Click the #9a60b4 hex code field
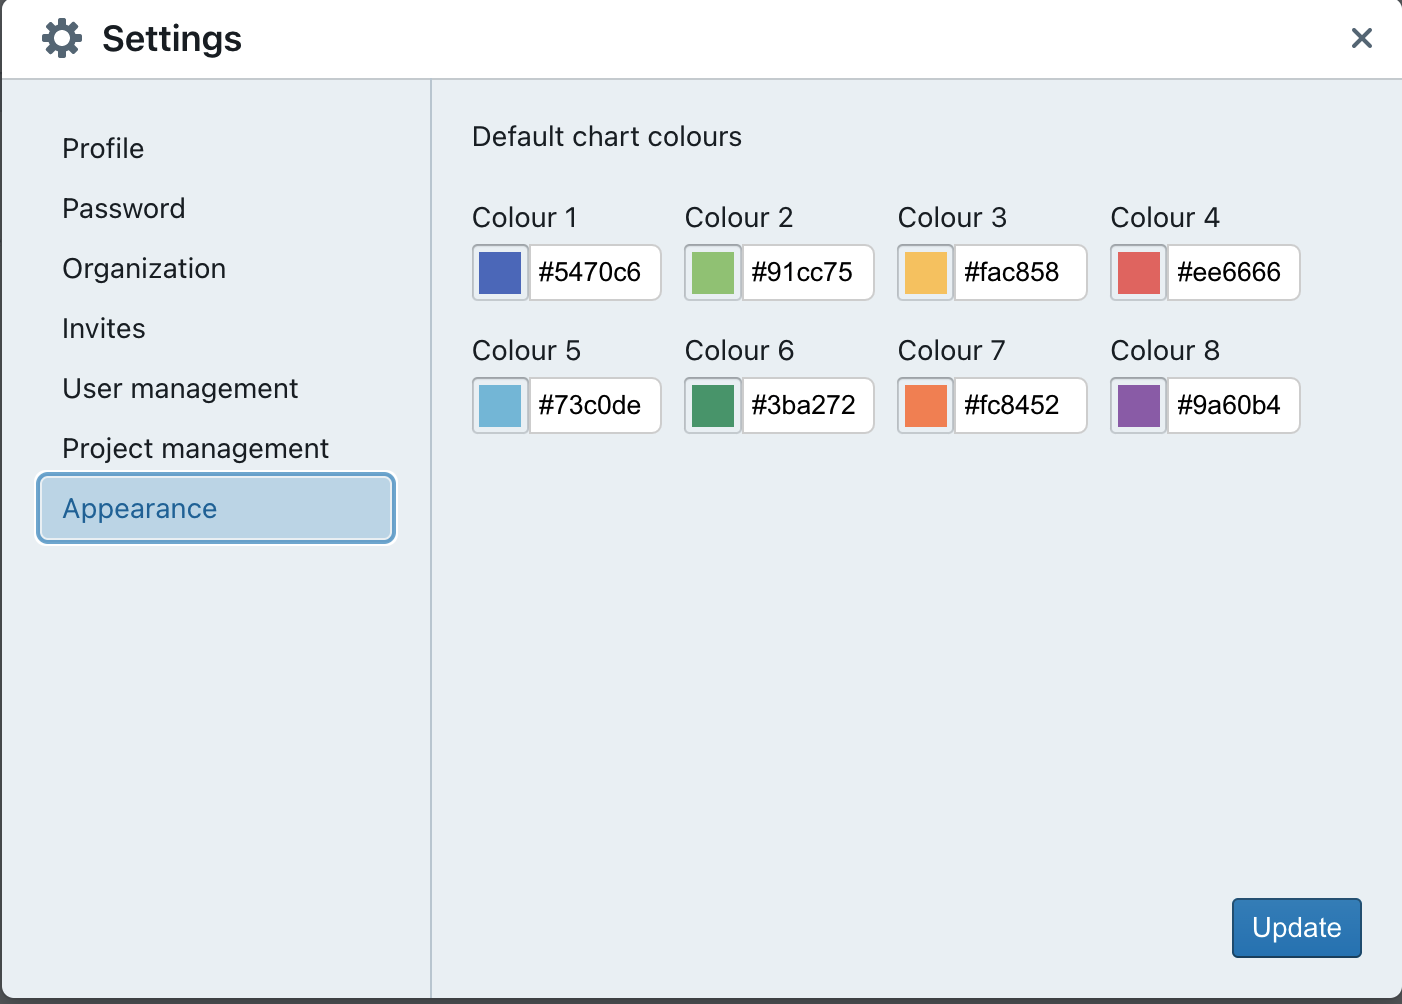 tap(1233, 406)
